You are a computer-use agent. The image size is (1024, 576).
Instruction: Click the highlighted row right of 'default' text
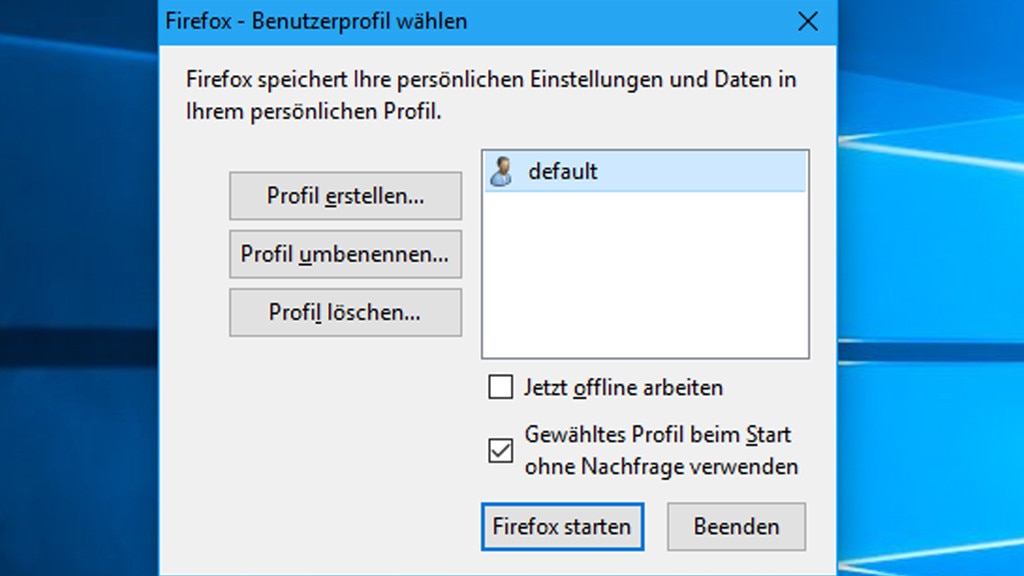(700, 172)
